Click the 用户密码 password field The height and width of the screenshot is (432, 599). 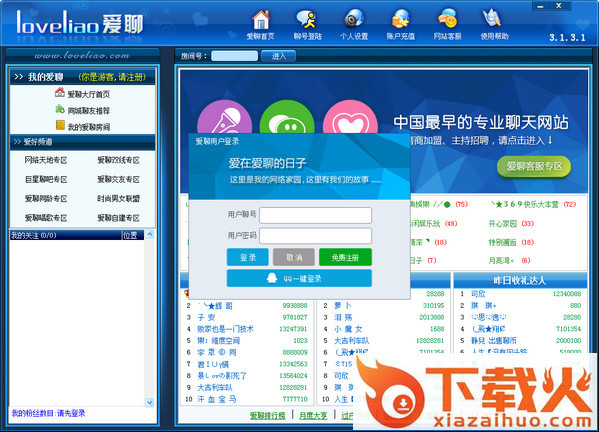point(316,236)
